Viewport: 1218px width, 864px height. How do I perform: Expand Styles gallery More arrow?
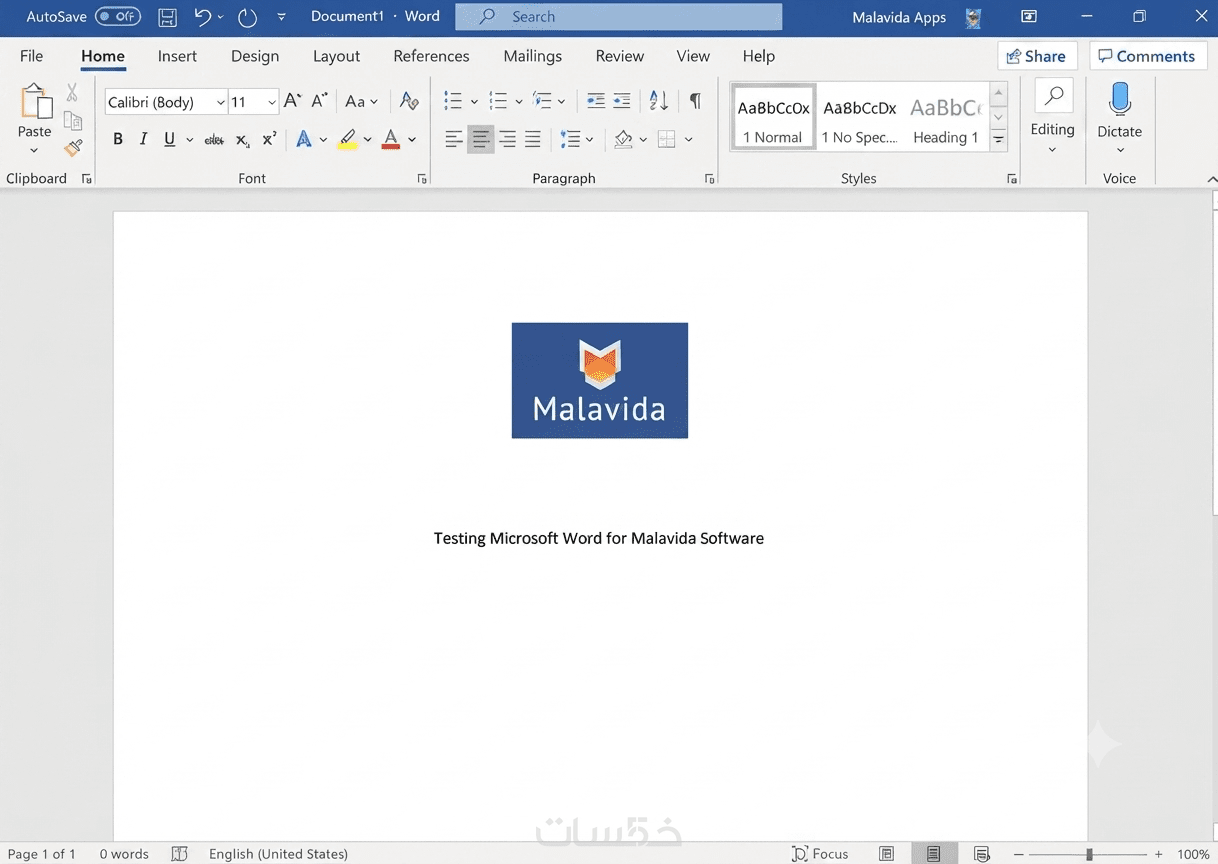click(998, 141)
